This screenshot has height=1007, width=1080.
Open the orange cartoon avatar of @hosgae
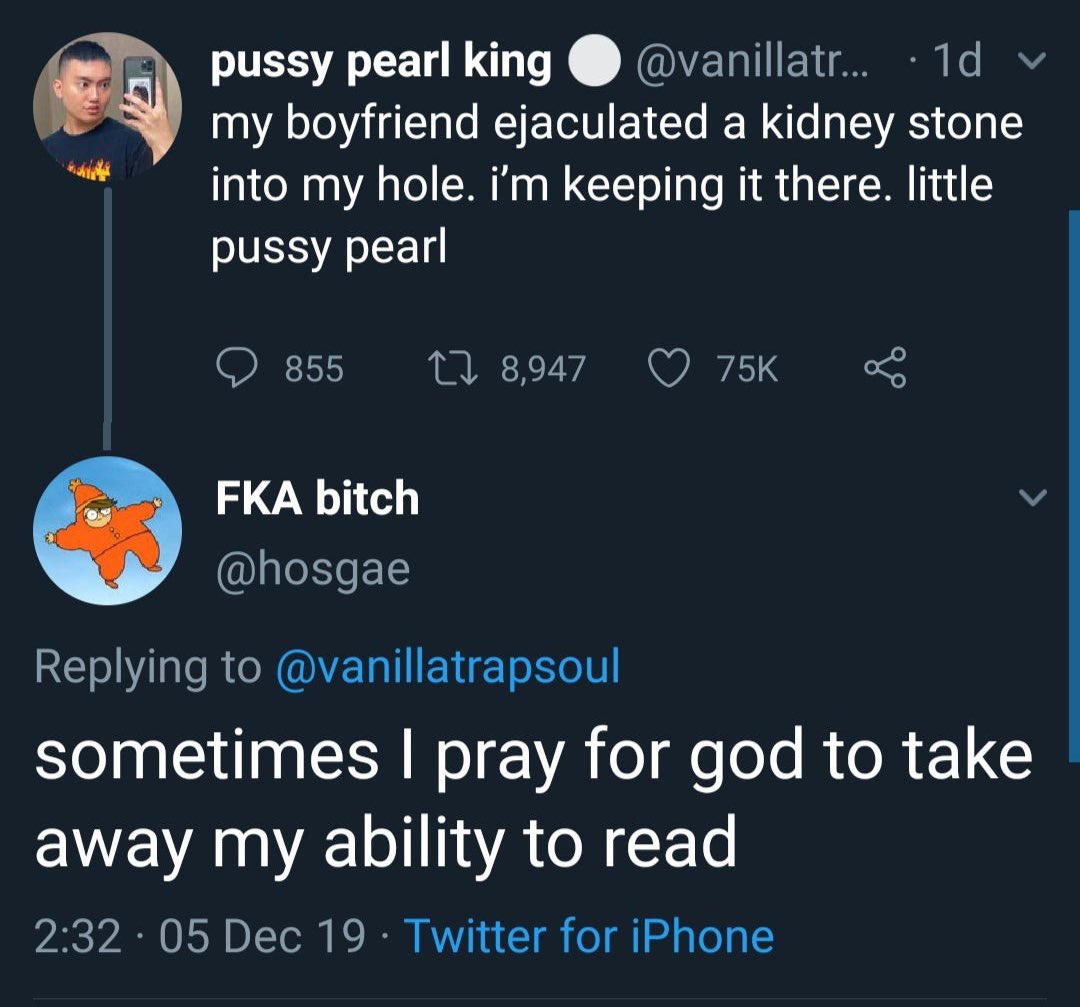coord(107,531)
